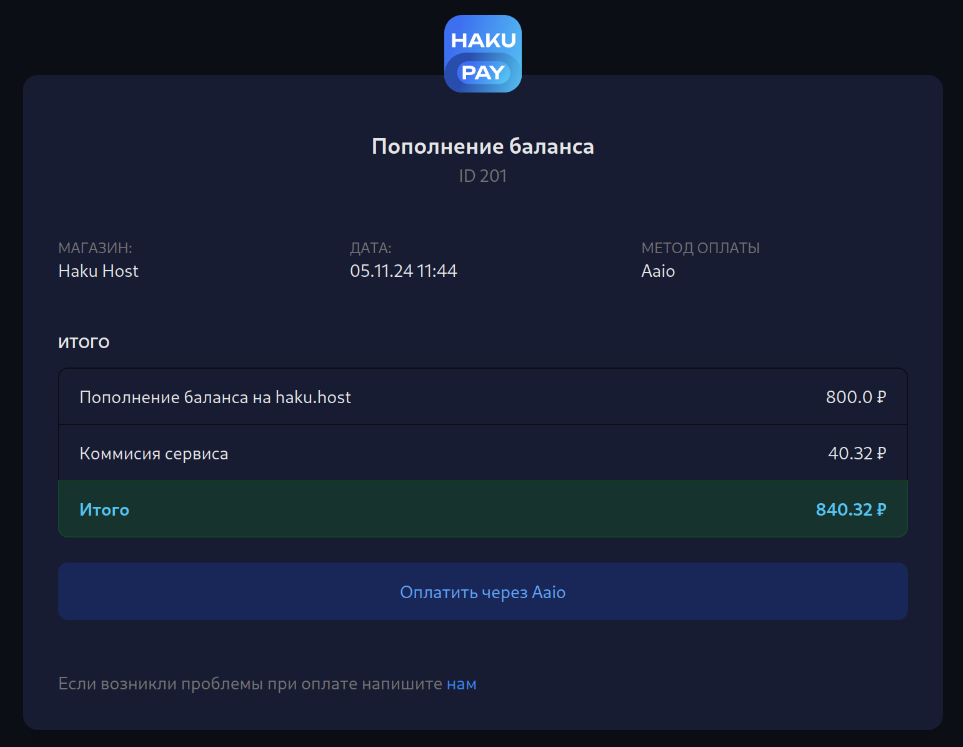The width and height of the screenshot is (963, 747).
Task: Select the 'Пополнение баланса на haku.host' row
Action: pyautogui.click(x=215, y=397)
